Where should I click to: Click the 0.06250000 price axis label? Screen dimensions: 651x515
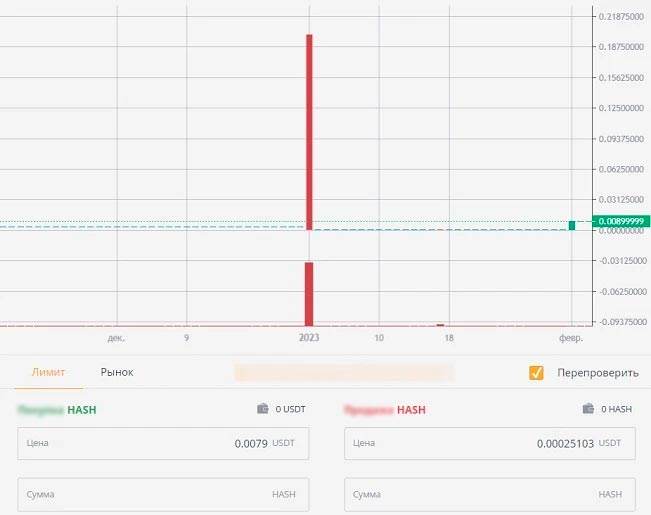pos(621,169)
